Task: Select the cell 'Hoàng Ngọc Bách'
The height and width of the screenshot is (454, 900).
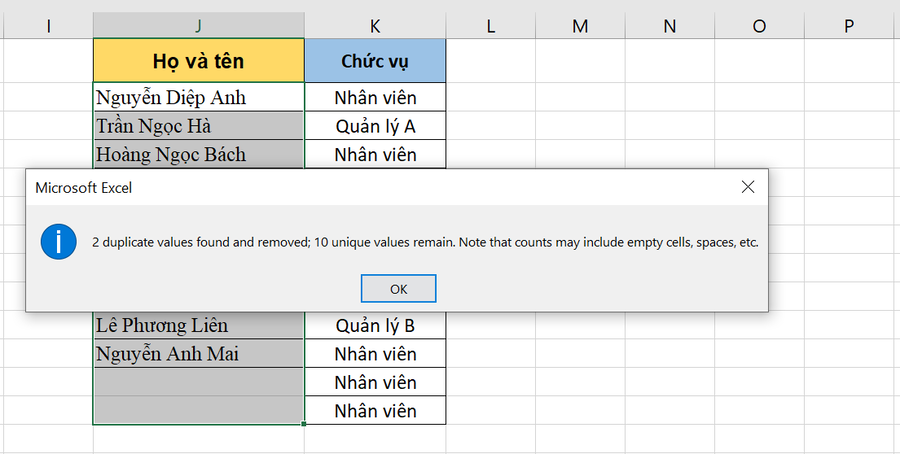Action: tap(199, 154)
